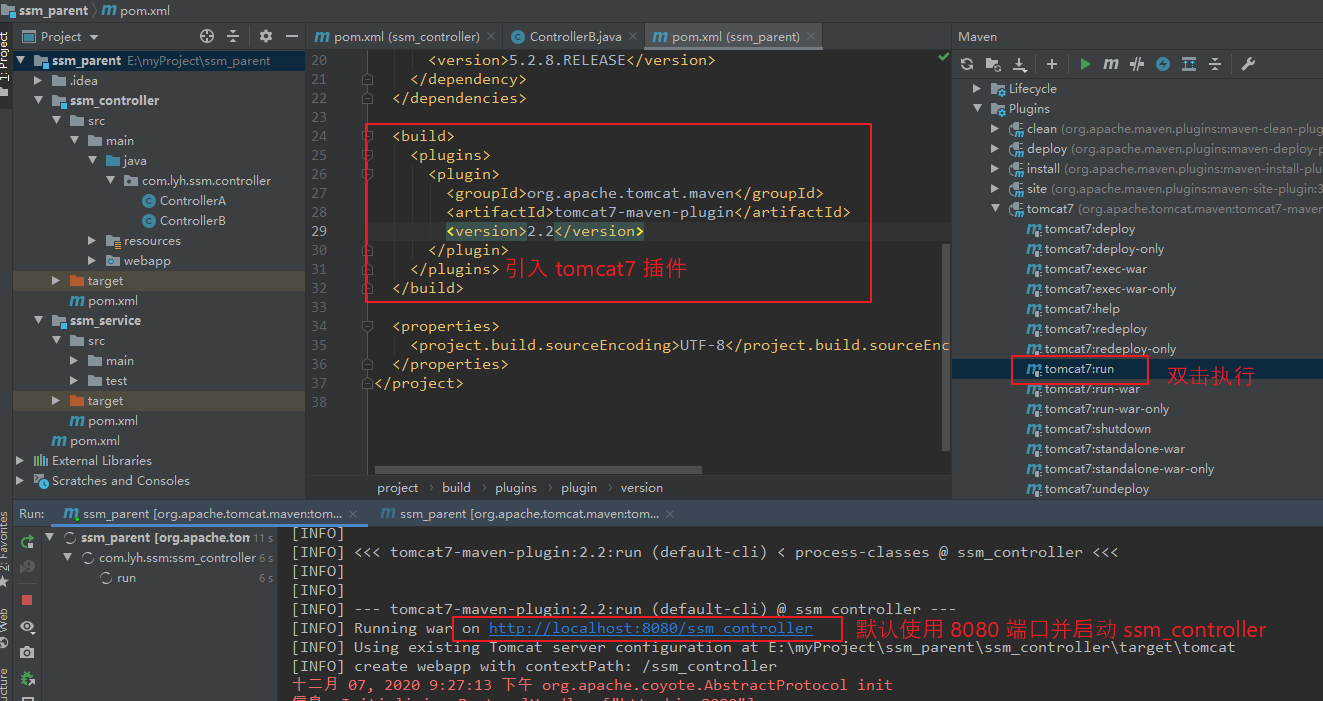Fold the build tag at line 24
Viewport: 1323px width, 701px height.
click(x=368, y=136)
